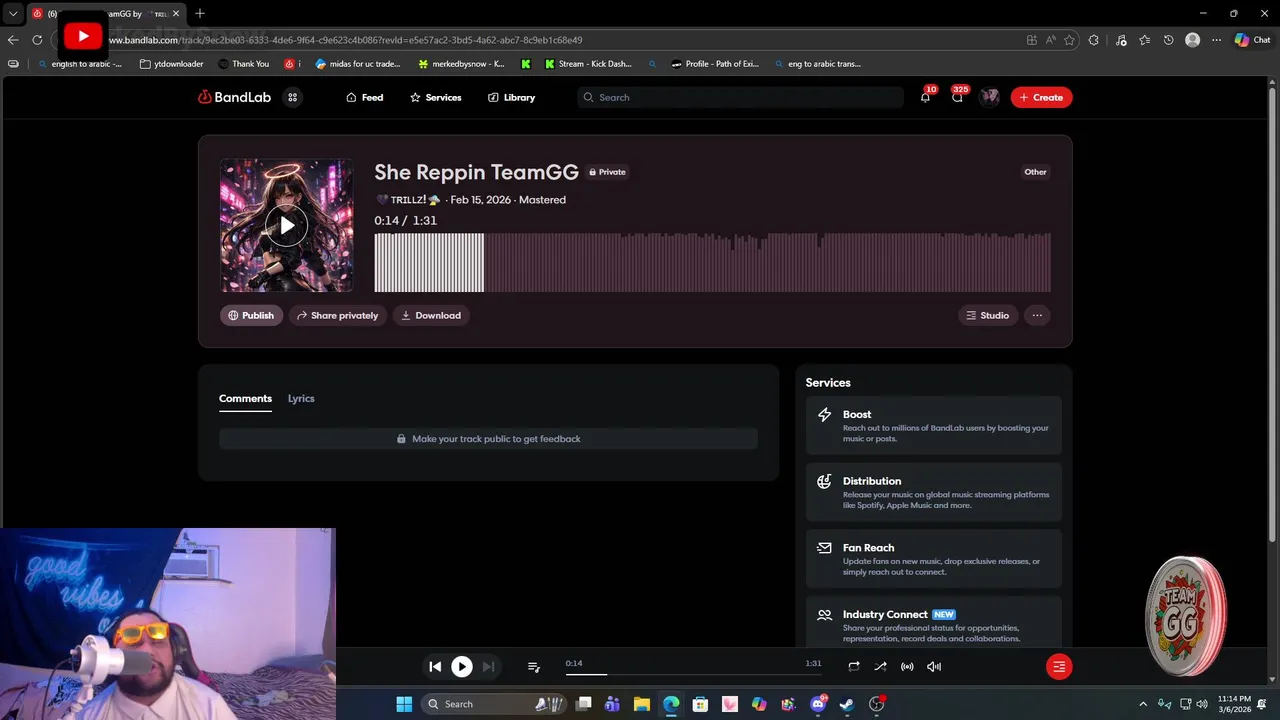Open the Thank You bookmark
Viewport: 1280px width, 720px height.
coord(244,63)
